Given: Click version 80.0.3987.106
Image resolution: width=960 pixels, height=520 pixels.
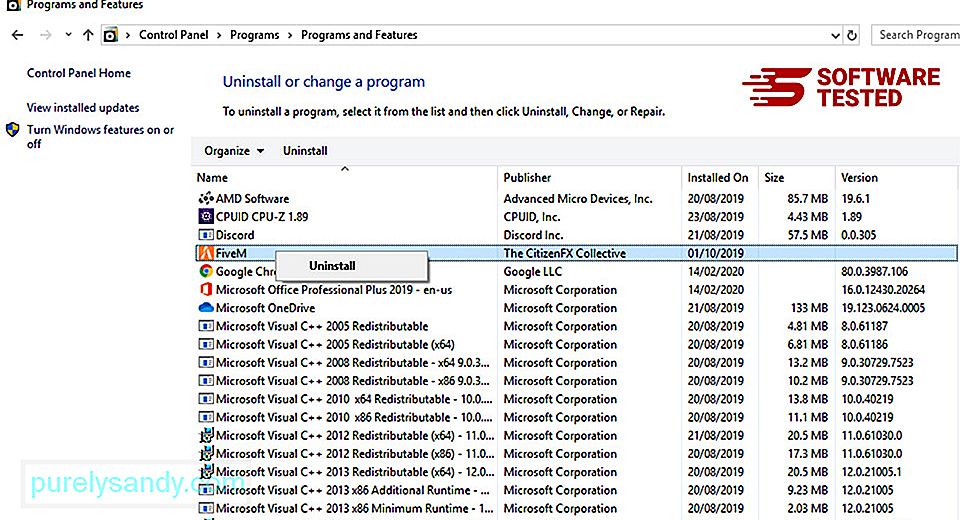Looking at the screenshot, I should click(874, 271).
